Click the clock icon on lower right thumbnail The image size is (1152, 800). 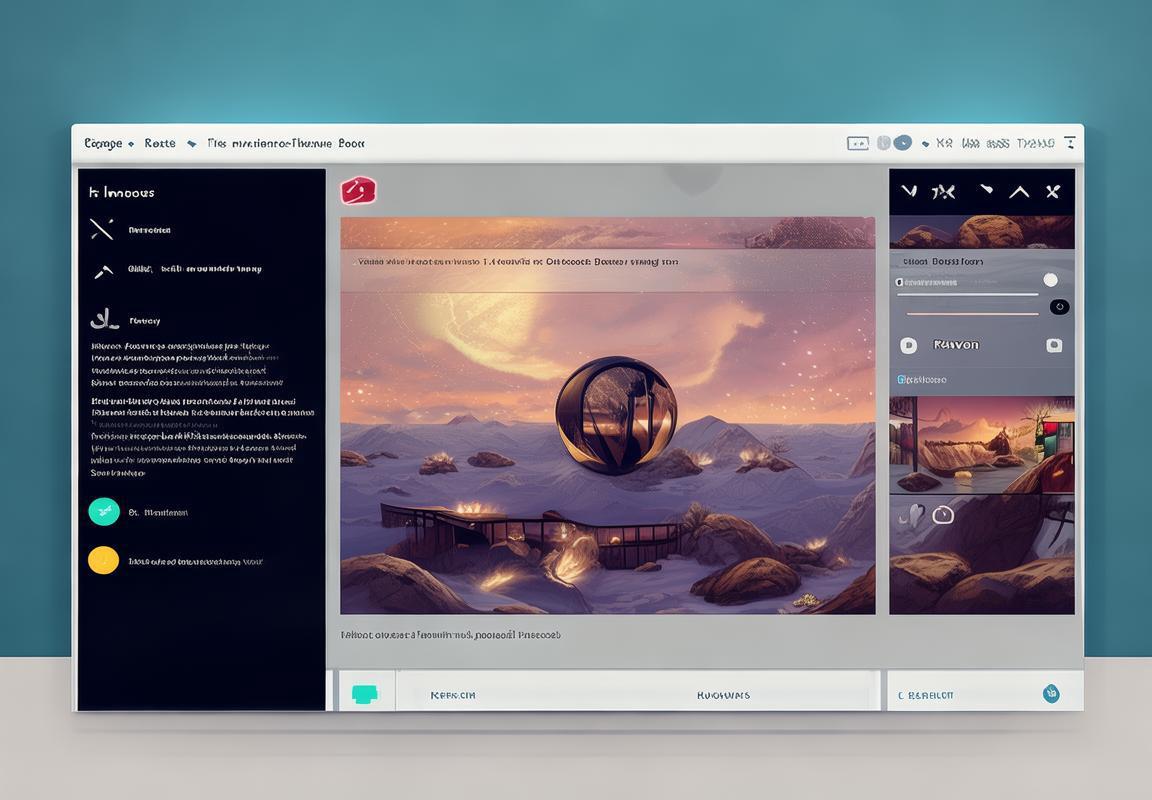point(942,515)
